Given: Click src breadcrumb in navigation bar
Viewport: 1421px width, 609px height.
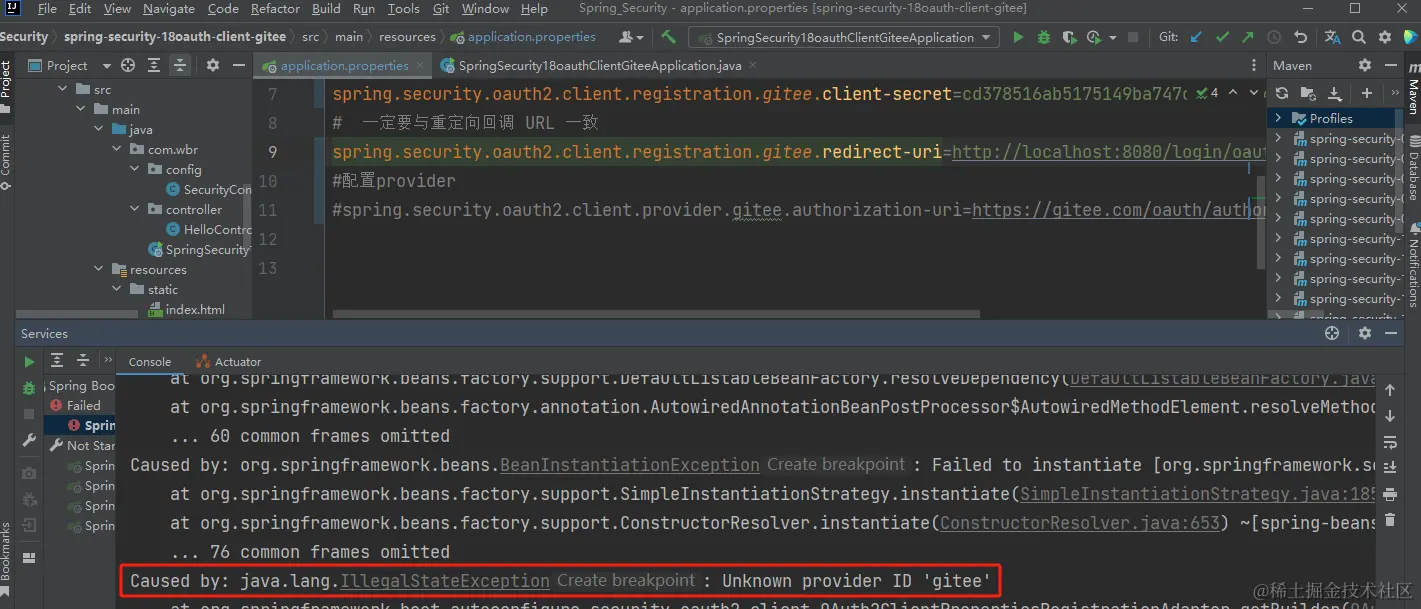Looking at the screenshot, I should click(311, 37).
